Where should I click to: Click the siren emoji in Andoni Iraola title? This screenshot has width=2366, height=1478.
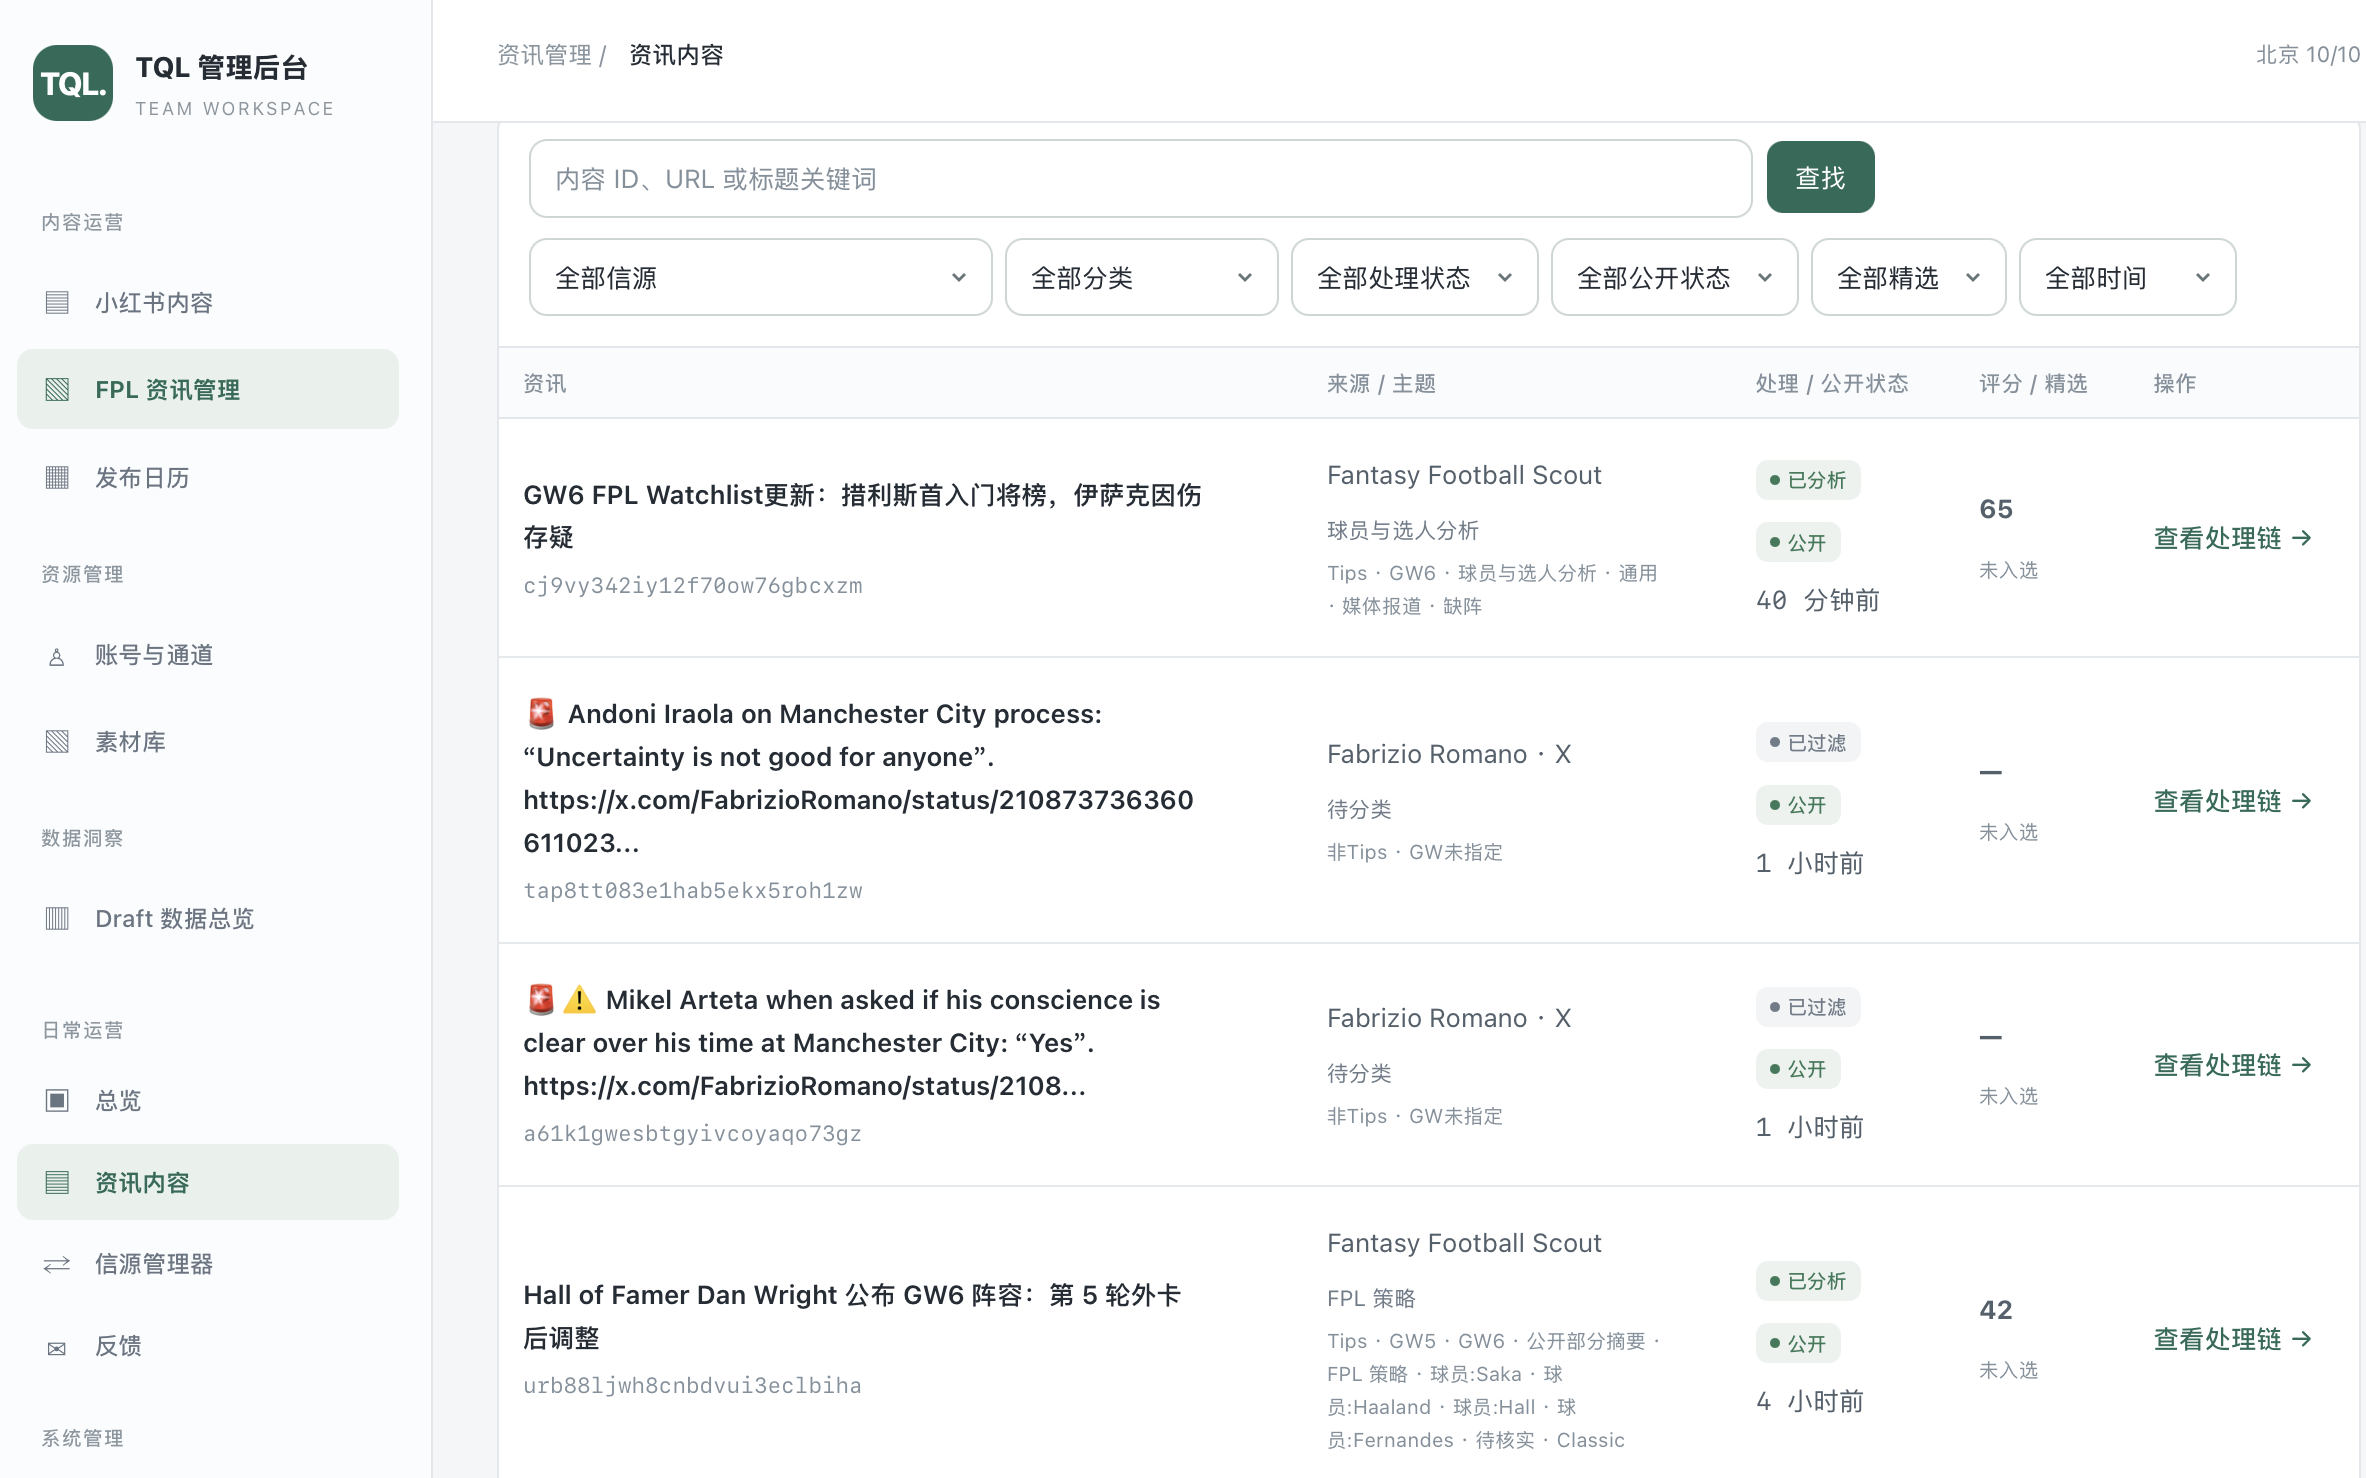point(541,714)
